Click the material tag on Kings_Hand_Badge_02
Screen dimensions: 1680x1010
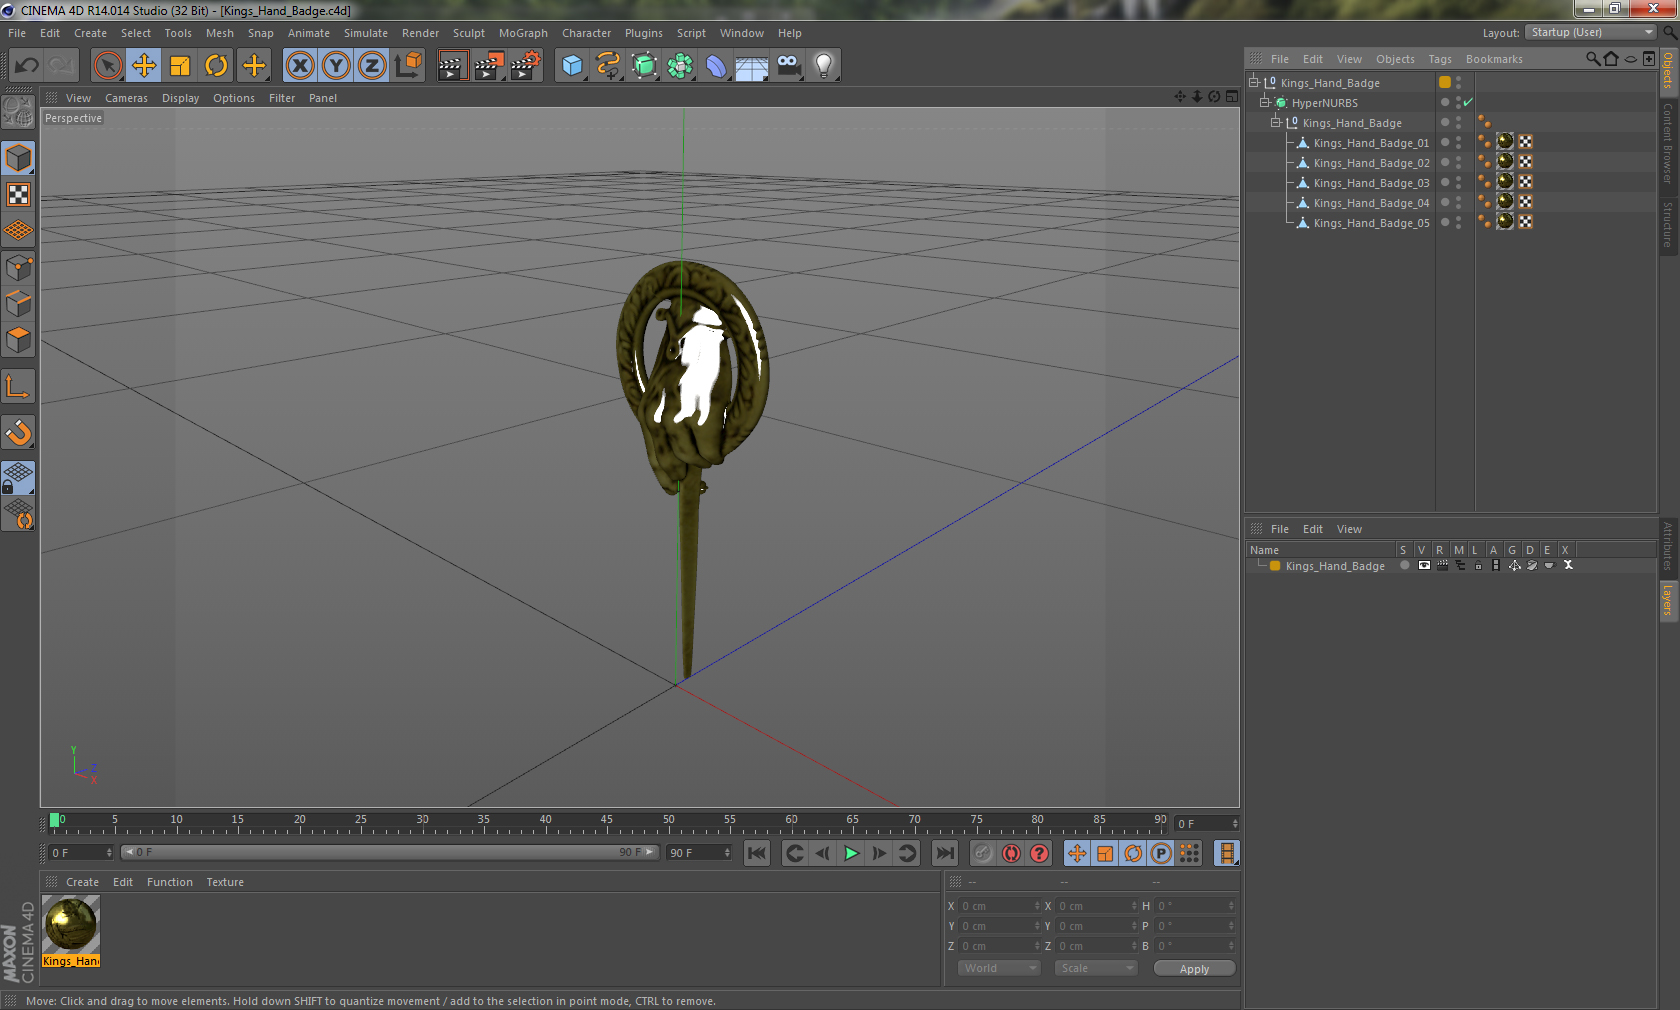tap(1505, 162)
